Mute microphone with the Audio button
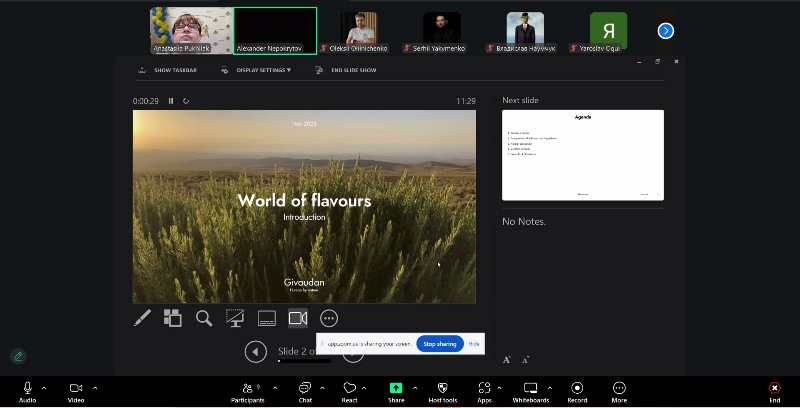Screen dimensions: 800x408 28,392
